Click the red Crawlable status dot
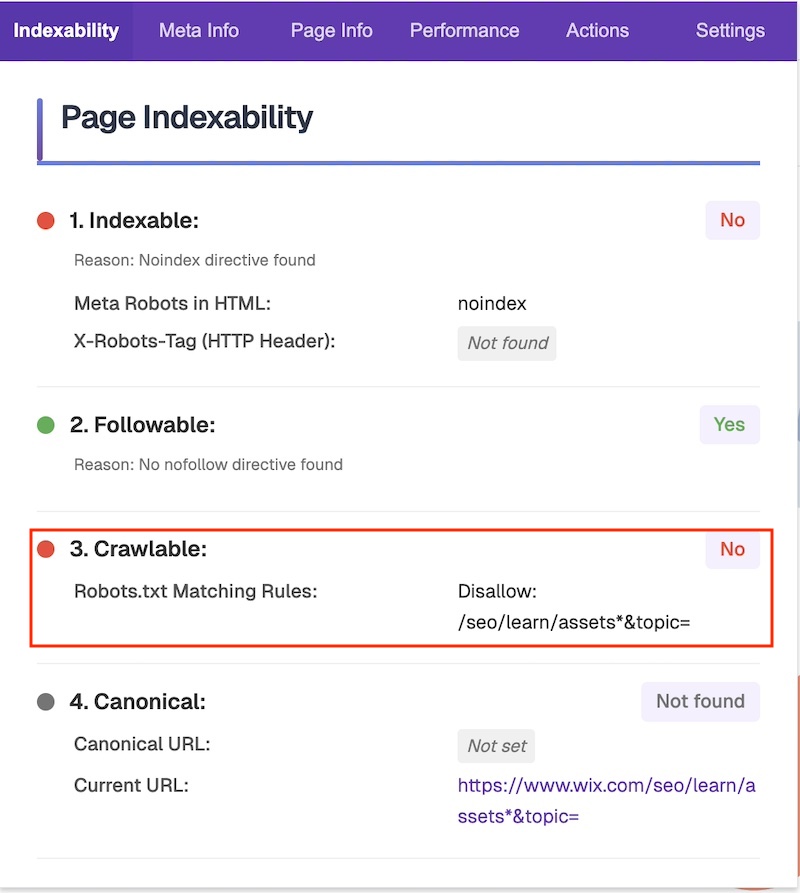Screen dimensions: 800x893 coord(45,549)
